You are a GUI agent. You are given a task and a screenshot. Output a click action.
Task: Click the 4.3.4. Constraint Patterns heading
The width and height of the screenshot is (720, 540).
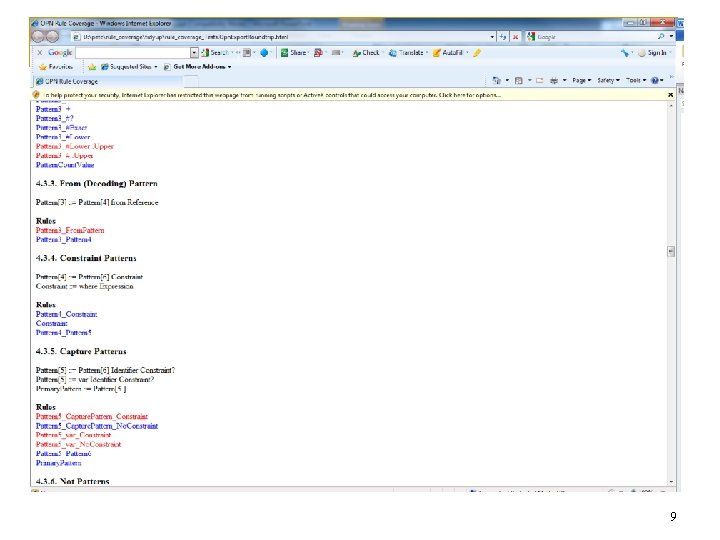point(86,258)
